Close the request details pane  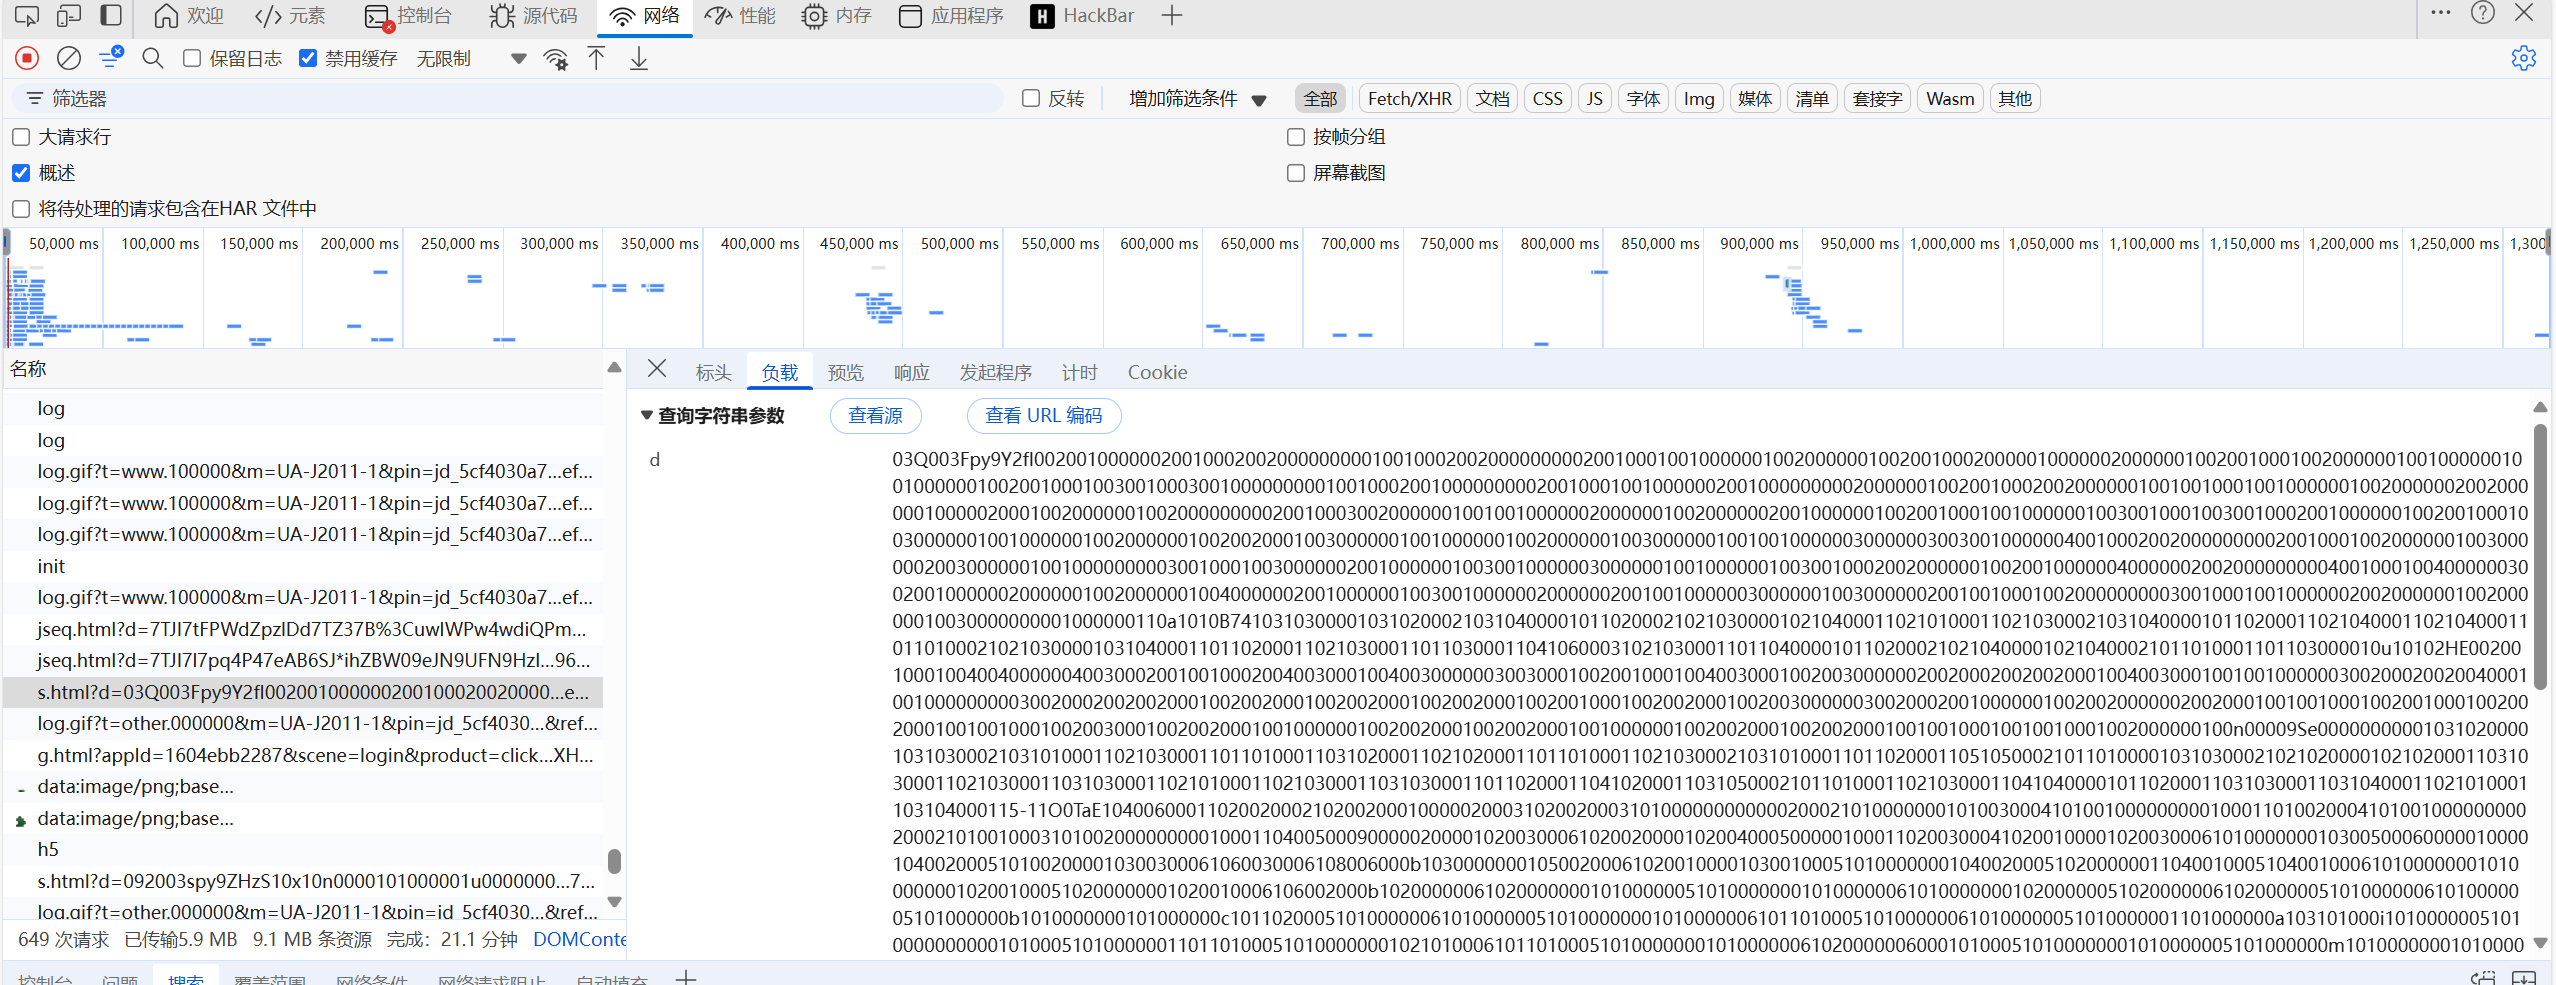[657, 369]
